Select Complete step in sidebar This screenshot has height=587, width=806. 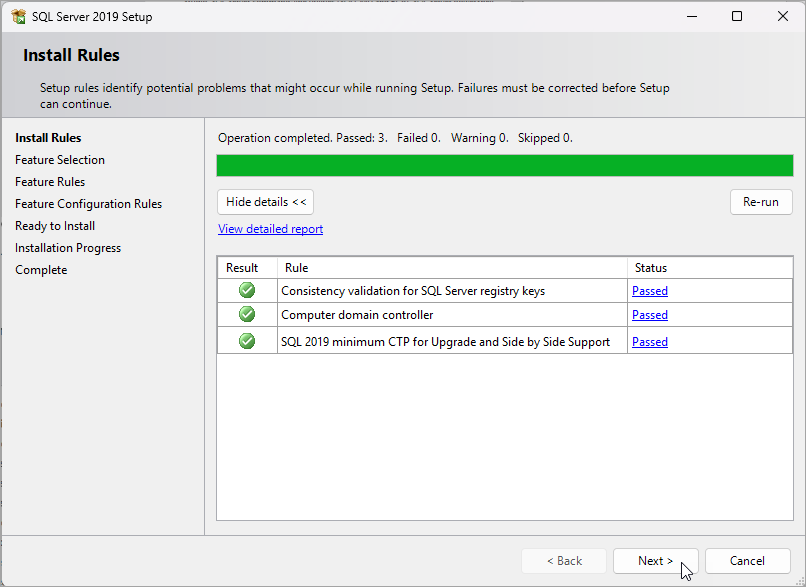click(x=41, y=270)
